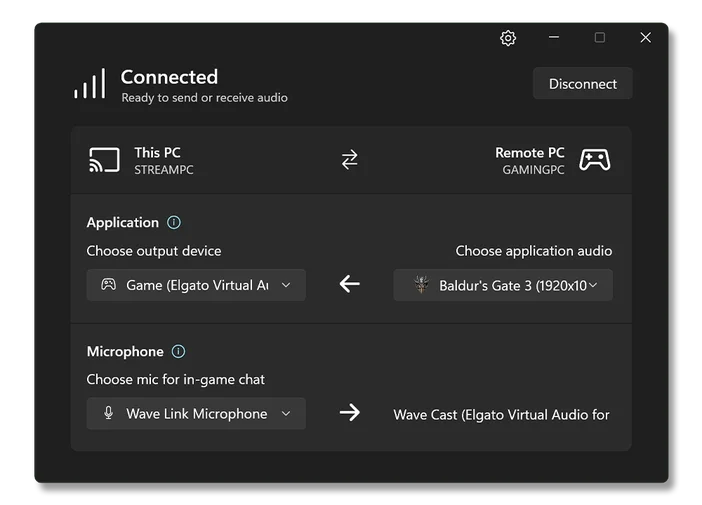Close the application window

[x=645, y=38]
